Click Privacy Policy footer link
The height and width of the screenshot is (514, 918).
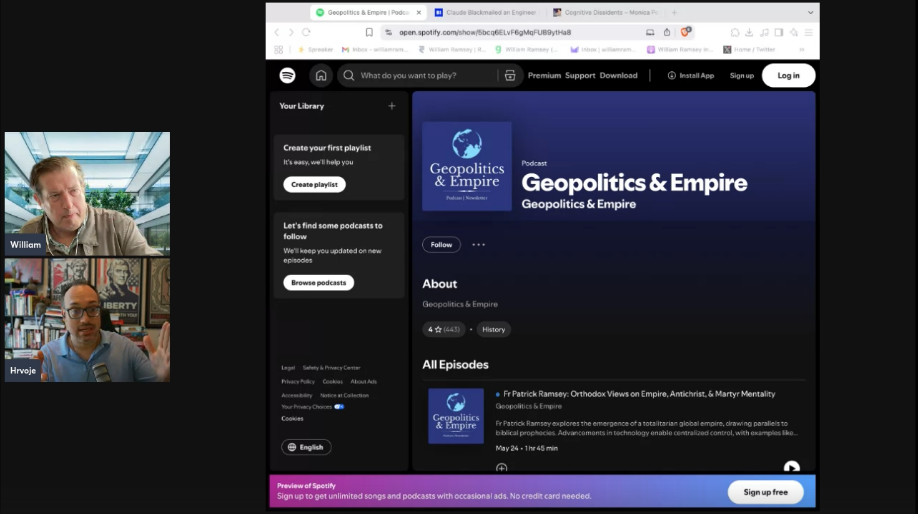(298, 382)
